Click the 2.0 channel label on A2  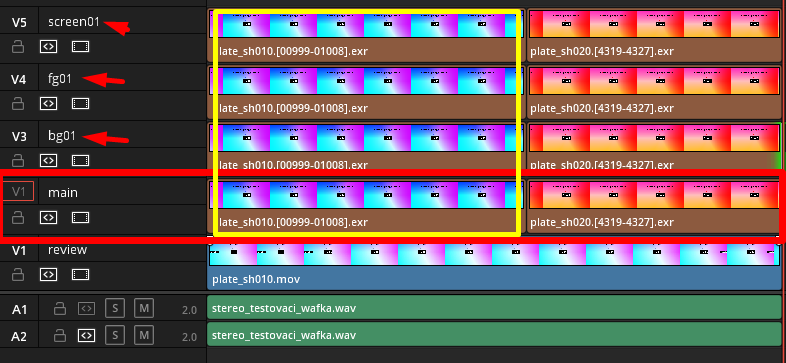(189, 337)
